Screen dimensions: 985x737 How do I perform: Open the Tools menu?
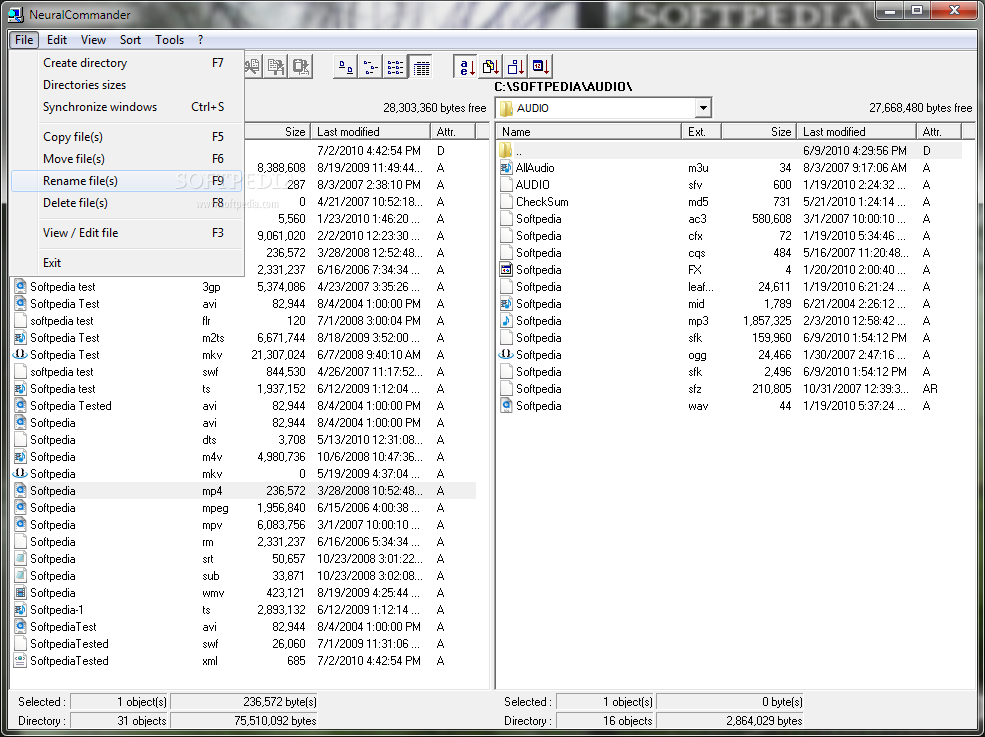(x=170, y=40)
